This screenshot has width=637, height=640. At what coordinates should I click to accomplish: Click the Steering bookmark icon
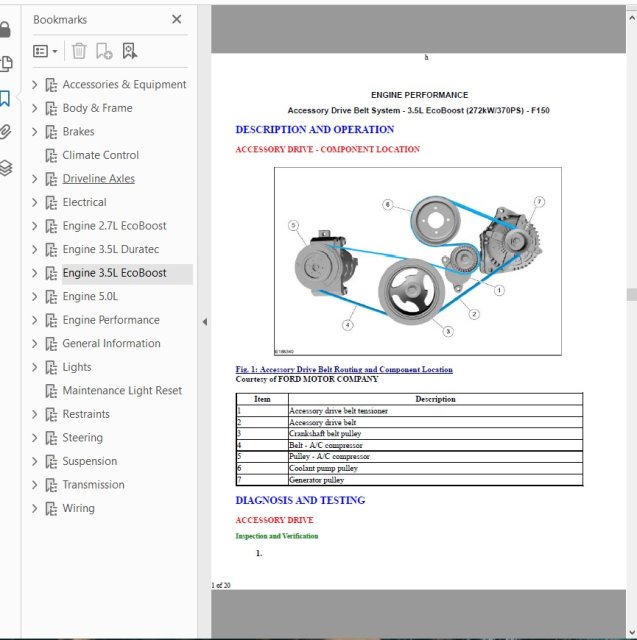[51, 438]
